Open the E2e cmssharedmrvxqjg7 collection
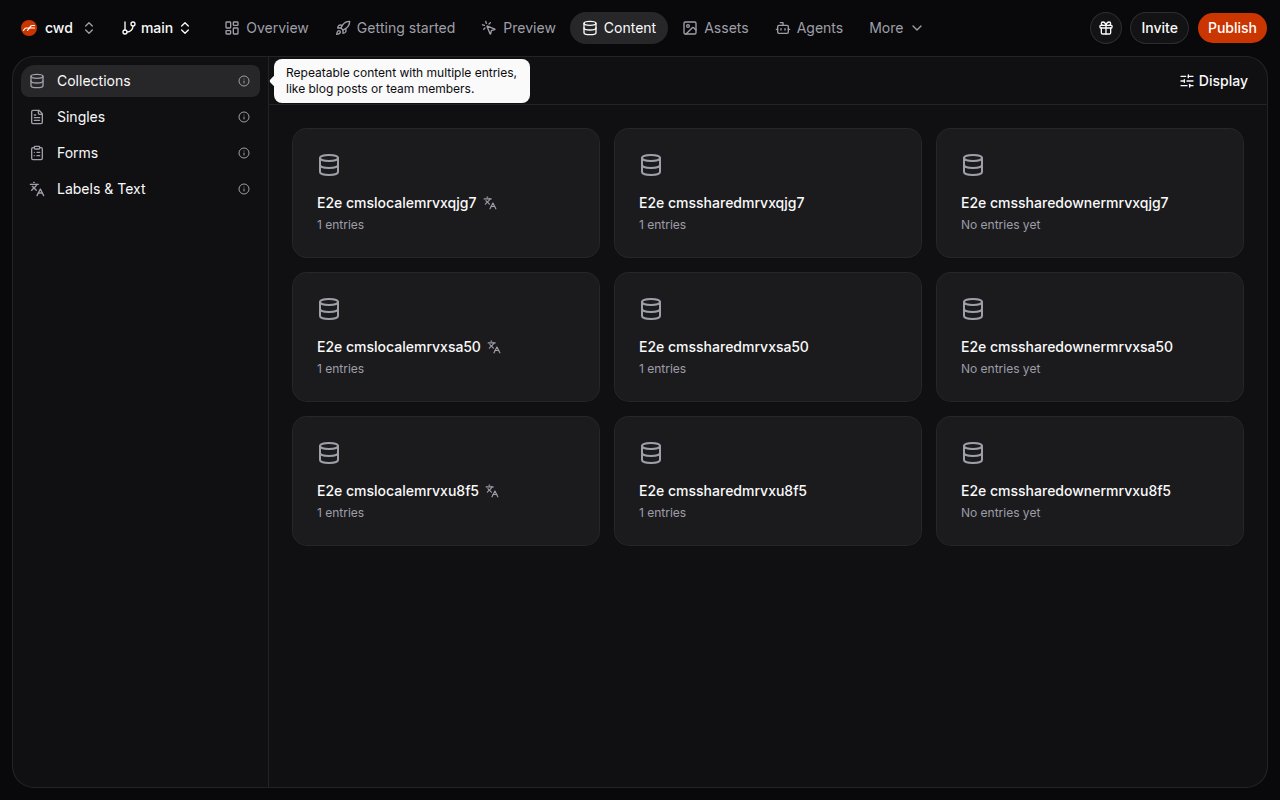The height and width of the screenshot is (800, 1280). click(768, 193)
